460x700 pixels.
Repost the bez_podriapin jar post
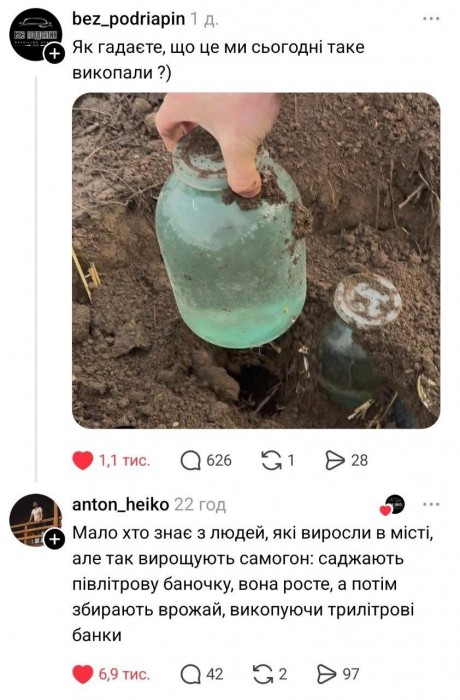[272, 460]
